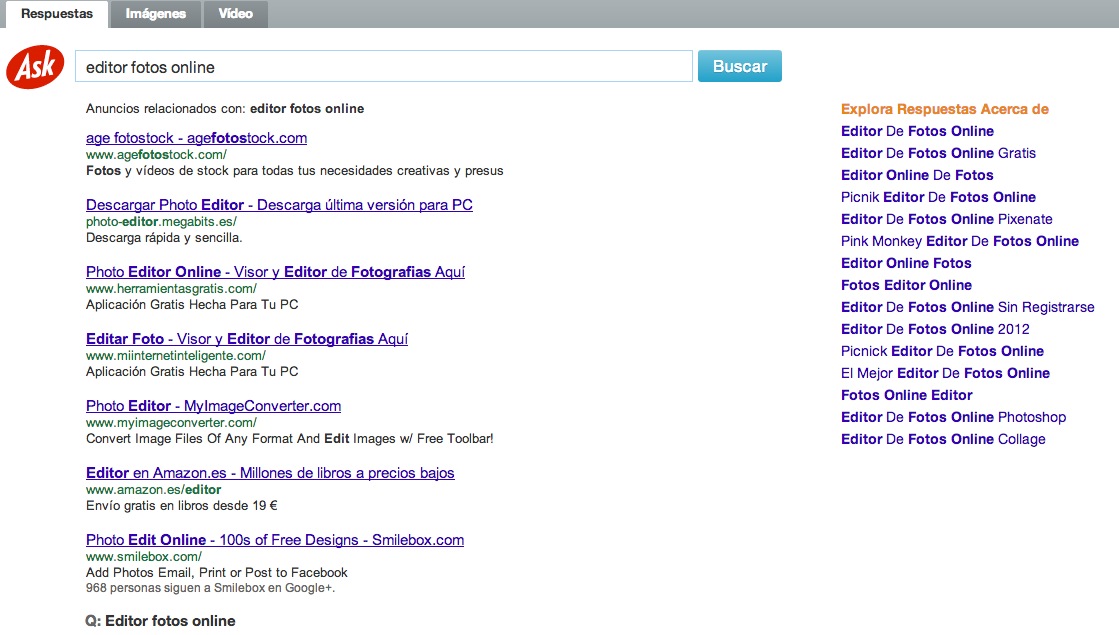1119x635 pixels.
Task: Select 'Editor De Fotos Online Photoshop' suggestion
Action: [x=953, y=417]
